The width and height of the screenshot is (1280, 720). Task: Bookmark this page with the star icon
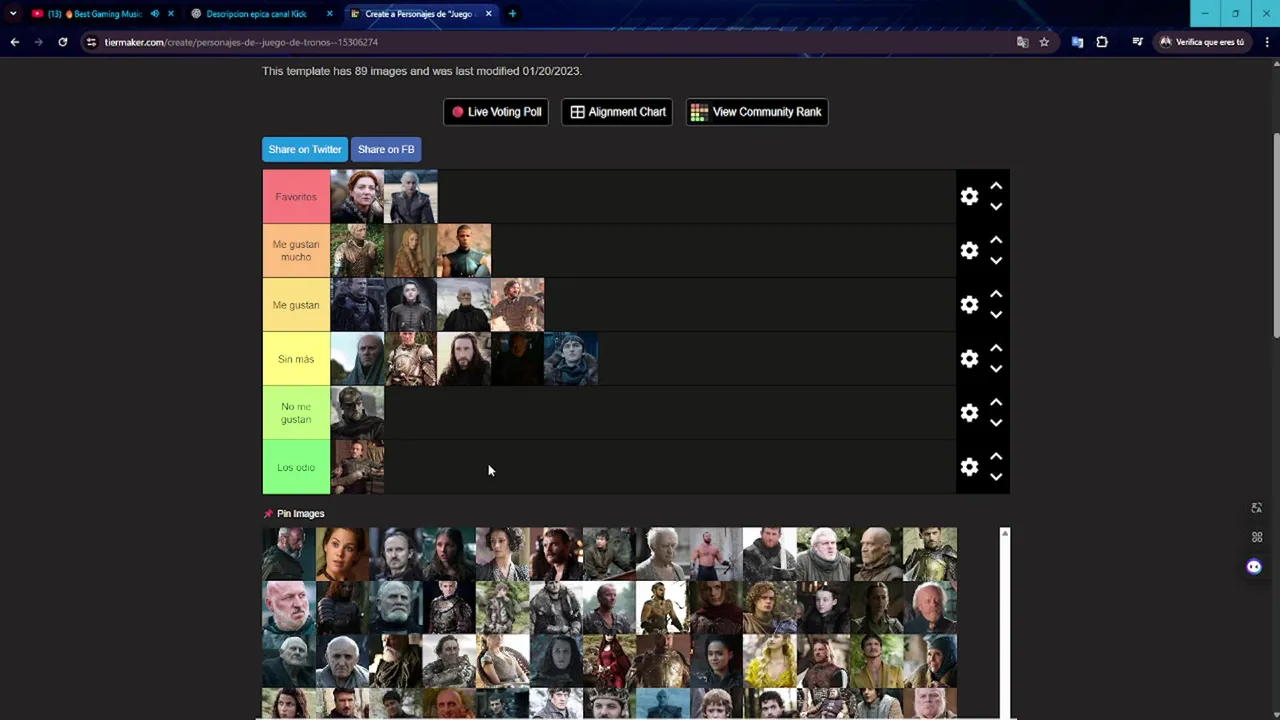click(1044, 42)
